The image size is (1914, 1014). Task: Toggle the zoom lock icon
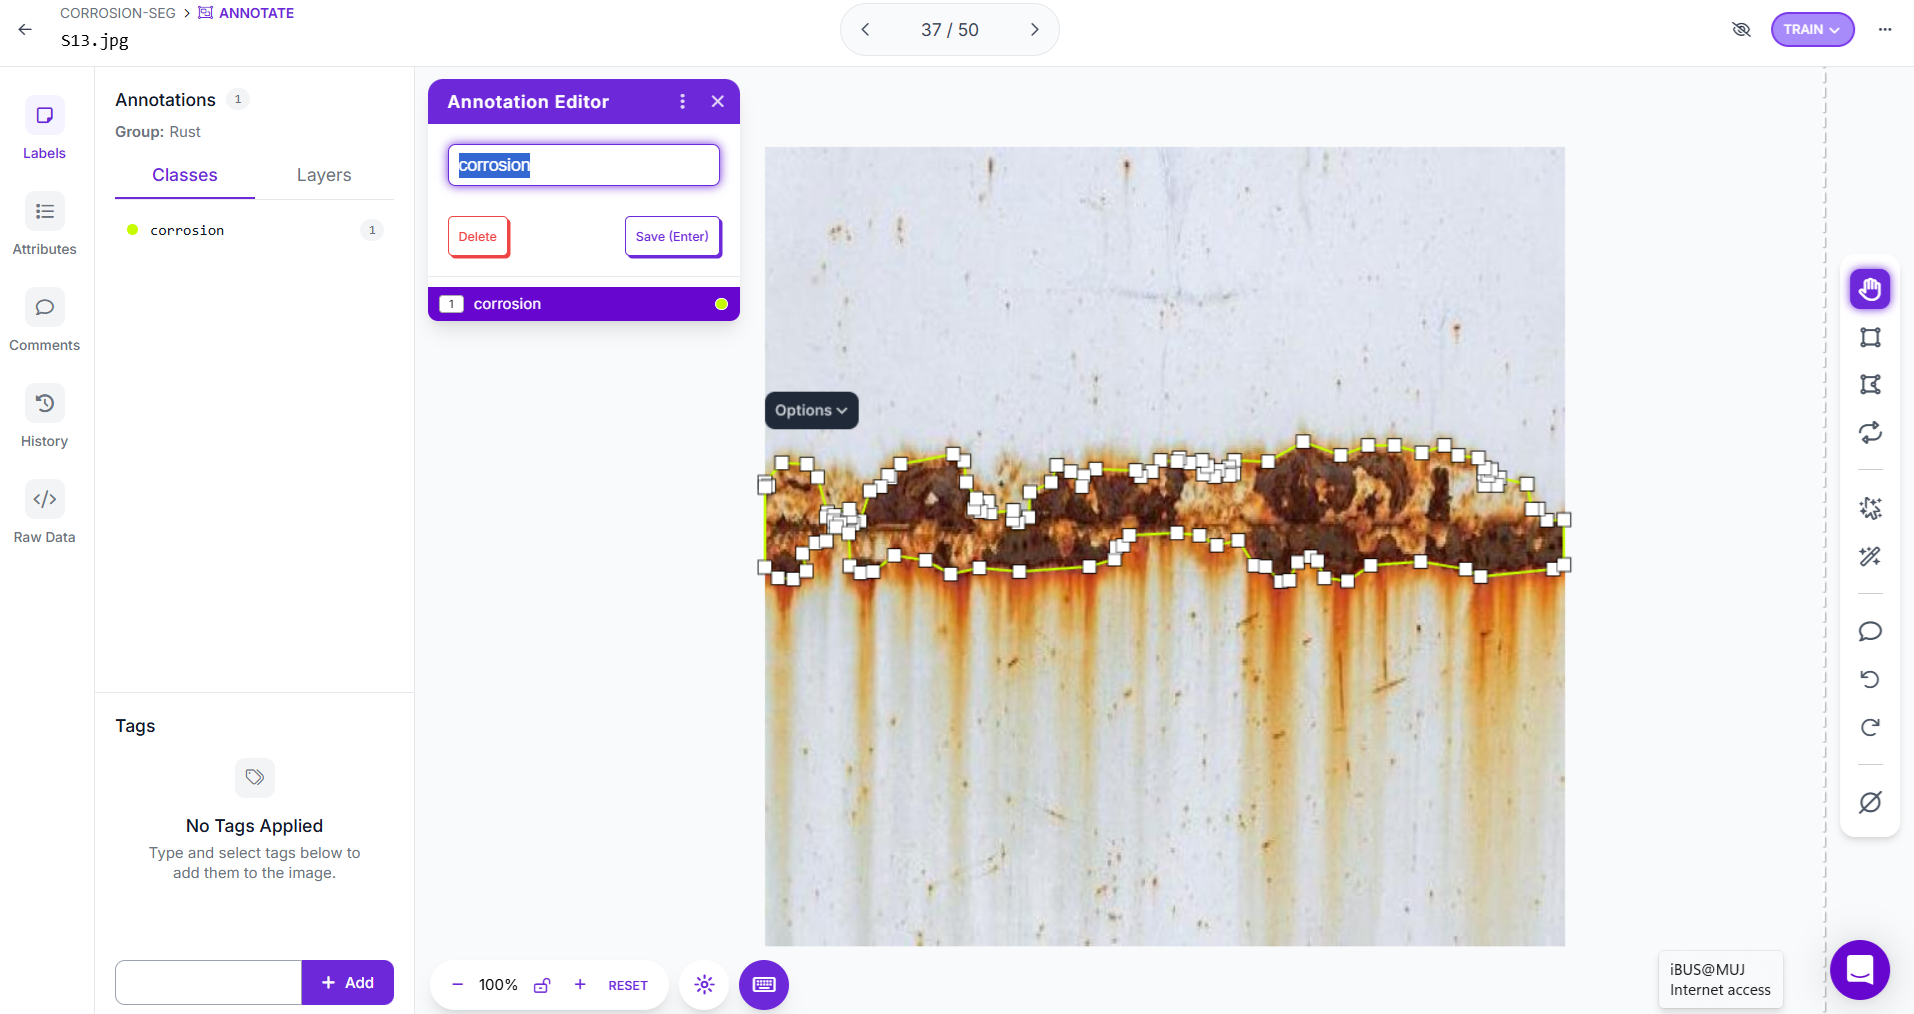tap(542, 985)
